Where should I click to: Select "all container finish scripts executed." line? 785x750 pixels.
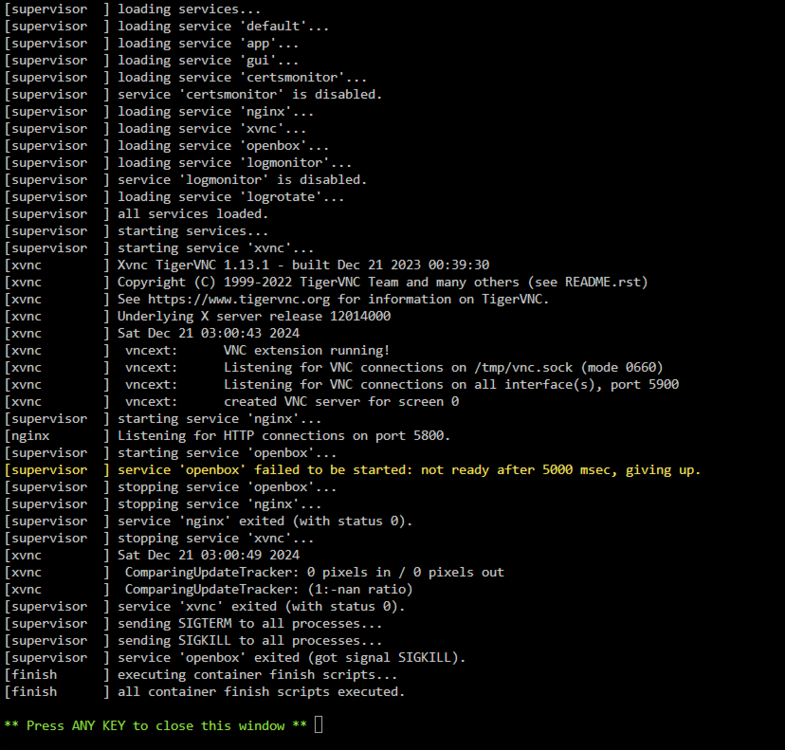pyautogui.click(x=204, y=691)
